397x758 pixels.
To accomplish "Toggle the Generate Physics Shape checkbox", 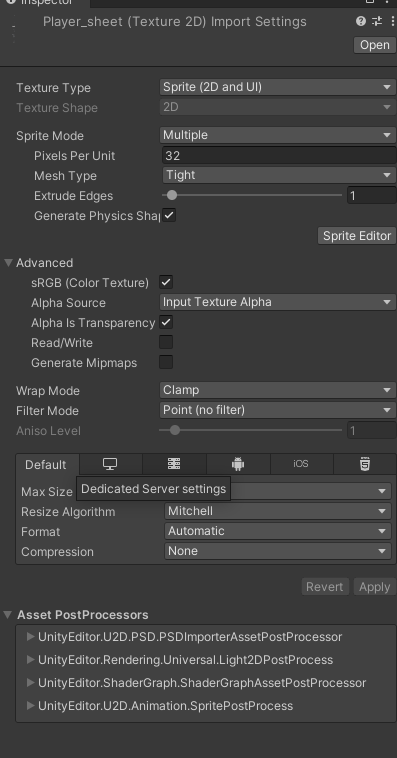I will click(169, 216).
